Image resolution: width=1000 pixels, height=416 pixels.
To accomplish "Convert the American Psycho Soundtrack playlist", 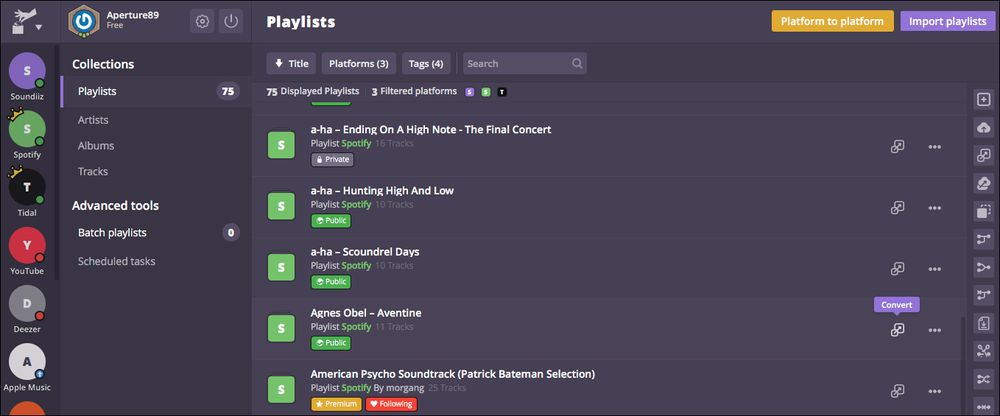I will (897, 390).
